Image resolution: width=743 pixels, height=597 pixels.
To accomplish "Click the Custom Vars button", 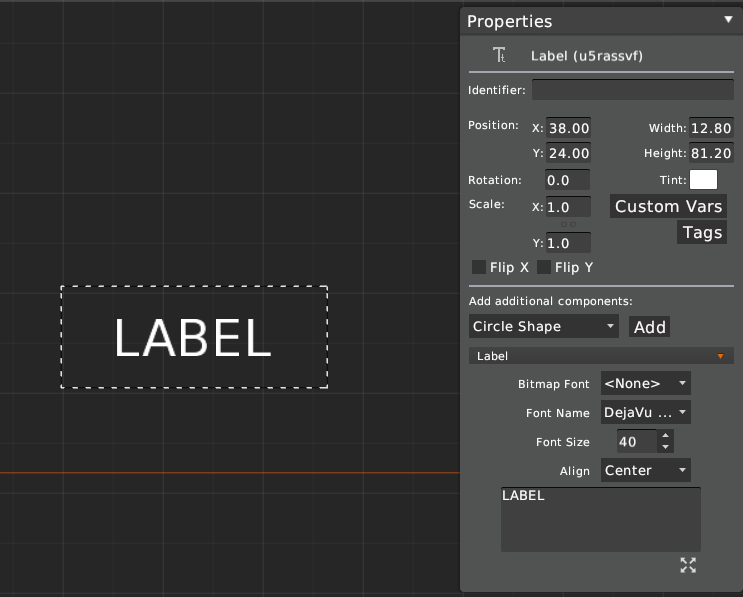I will point(668,206).
